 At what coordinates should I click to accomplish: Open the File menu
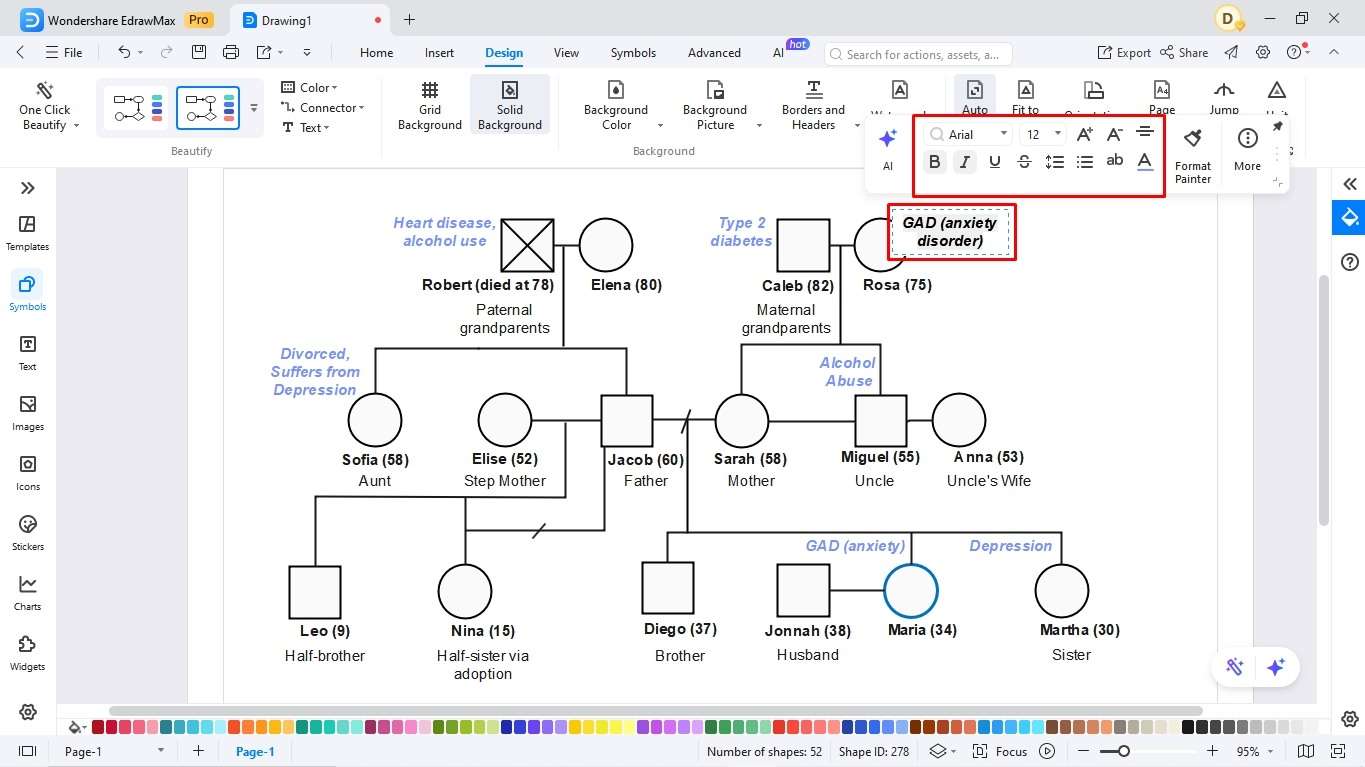[x=63, y=52]
